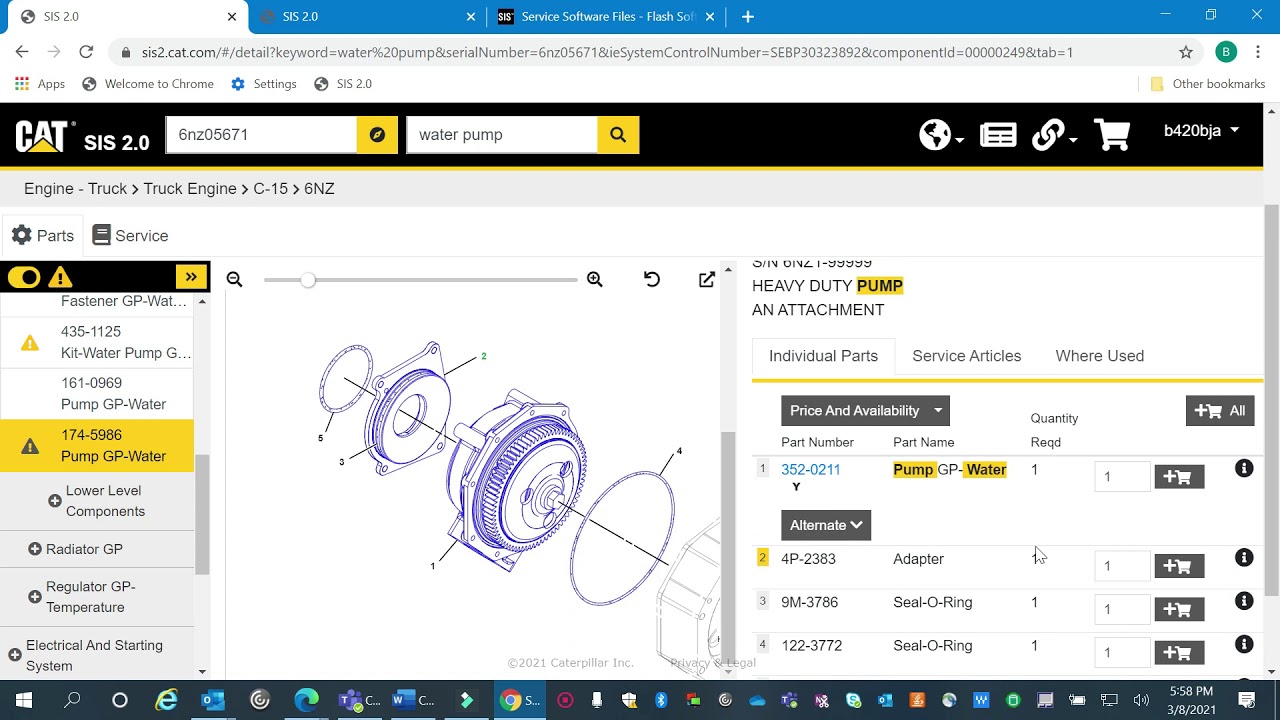Expand Electrical And Starting System node
The height and width of the screenshot is (720, 1280).
15,655
